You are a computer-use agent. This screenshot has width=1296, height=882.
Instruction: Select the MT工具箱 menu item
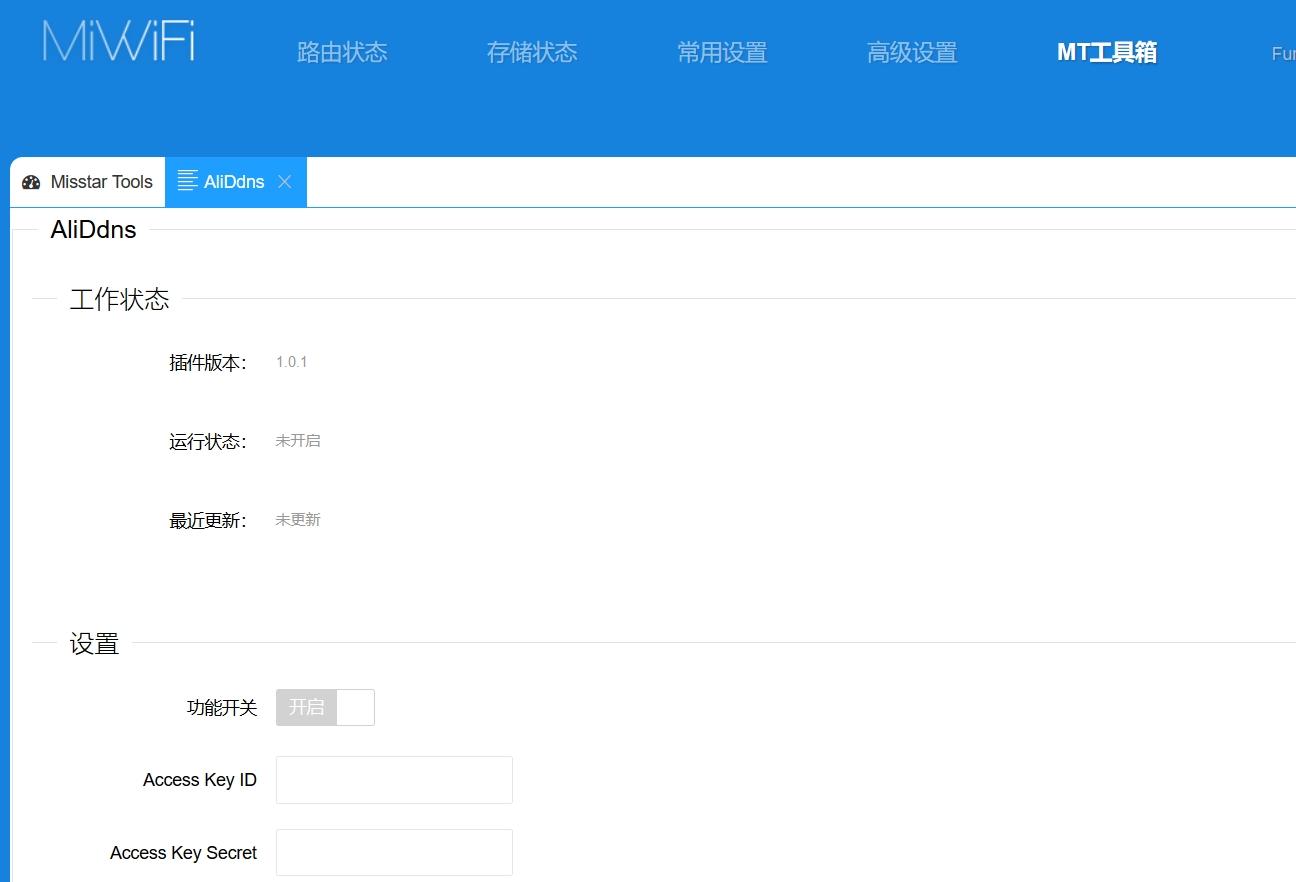[x=1107, y=53]
